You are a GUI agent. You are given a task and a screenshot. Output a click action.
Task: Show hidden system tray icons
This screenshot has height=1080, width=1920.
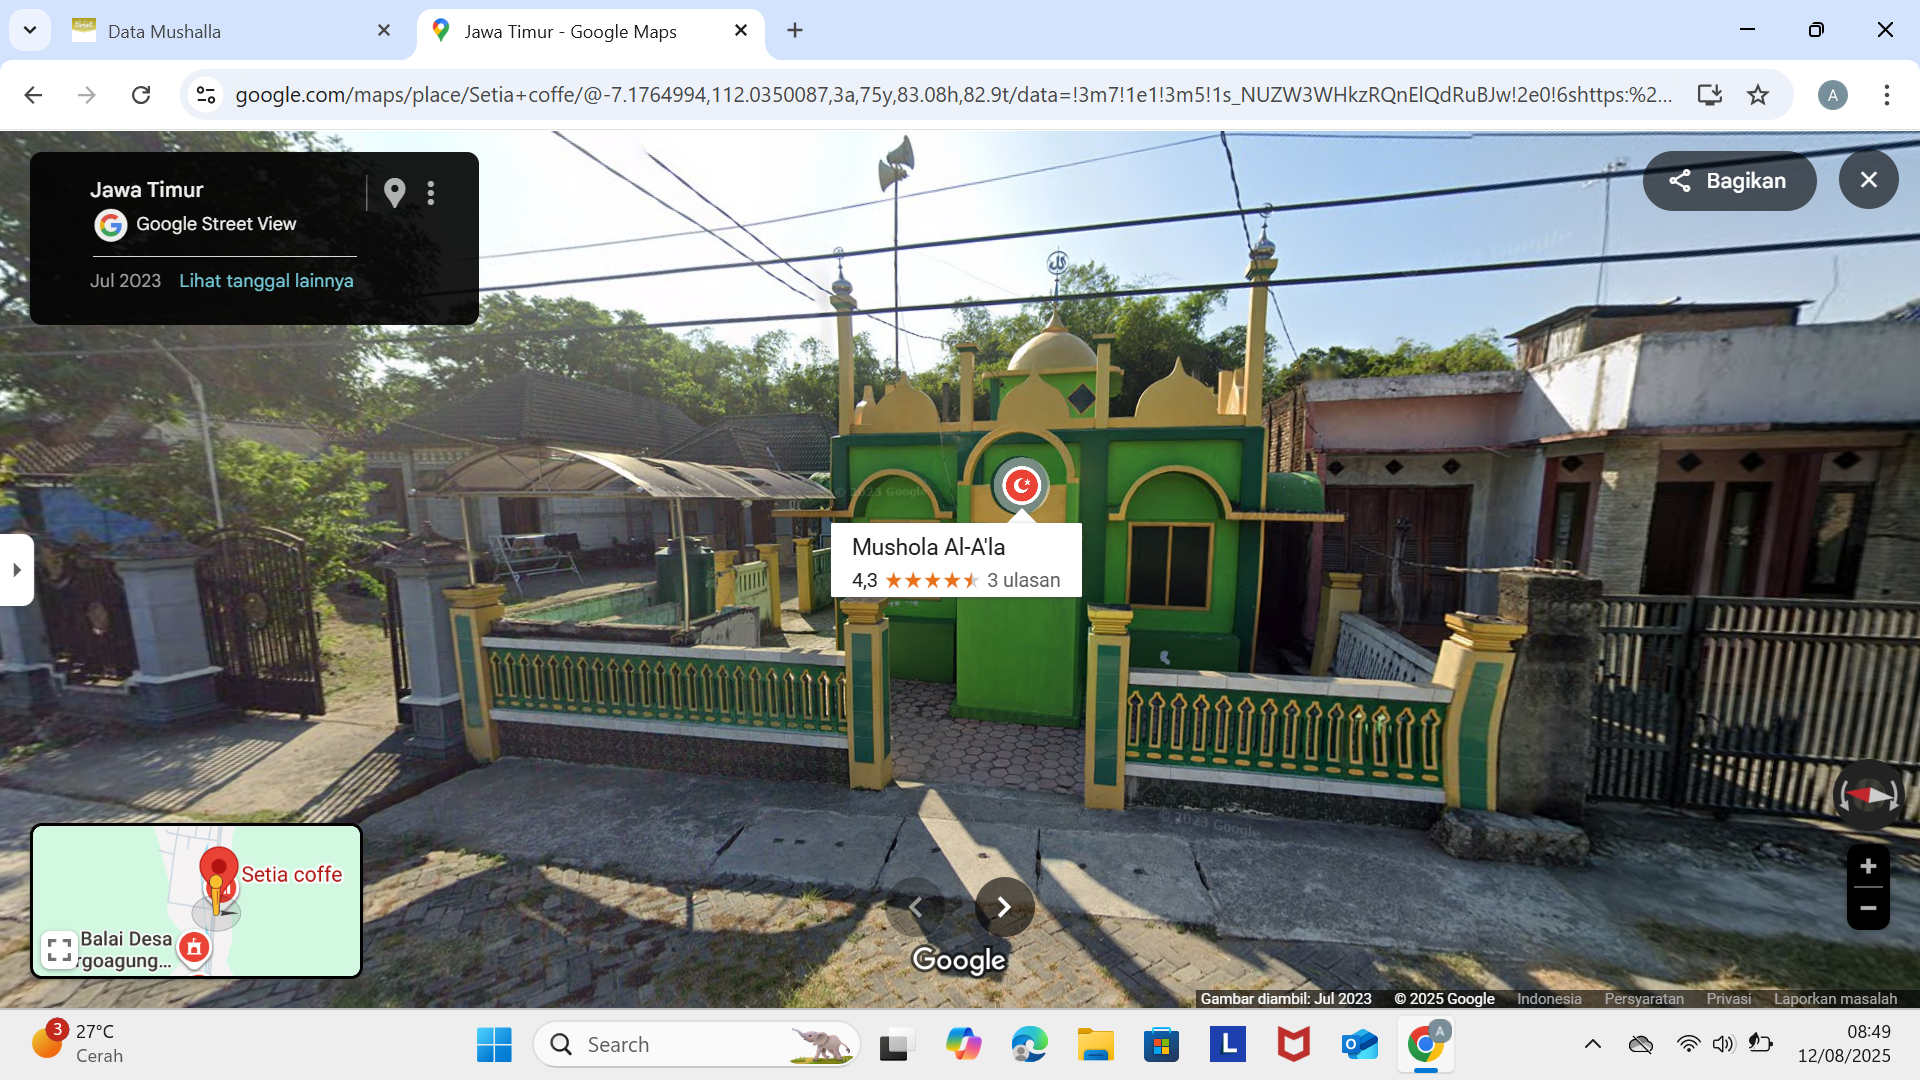pyautogui.click(x=1593, y=1044)
